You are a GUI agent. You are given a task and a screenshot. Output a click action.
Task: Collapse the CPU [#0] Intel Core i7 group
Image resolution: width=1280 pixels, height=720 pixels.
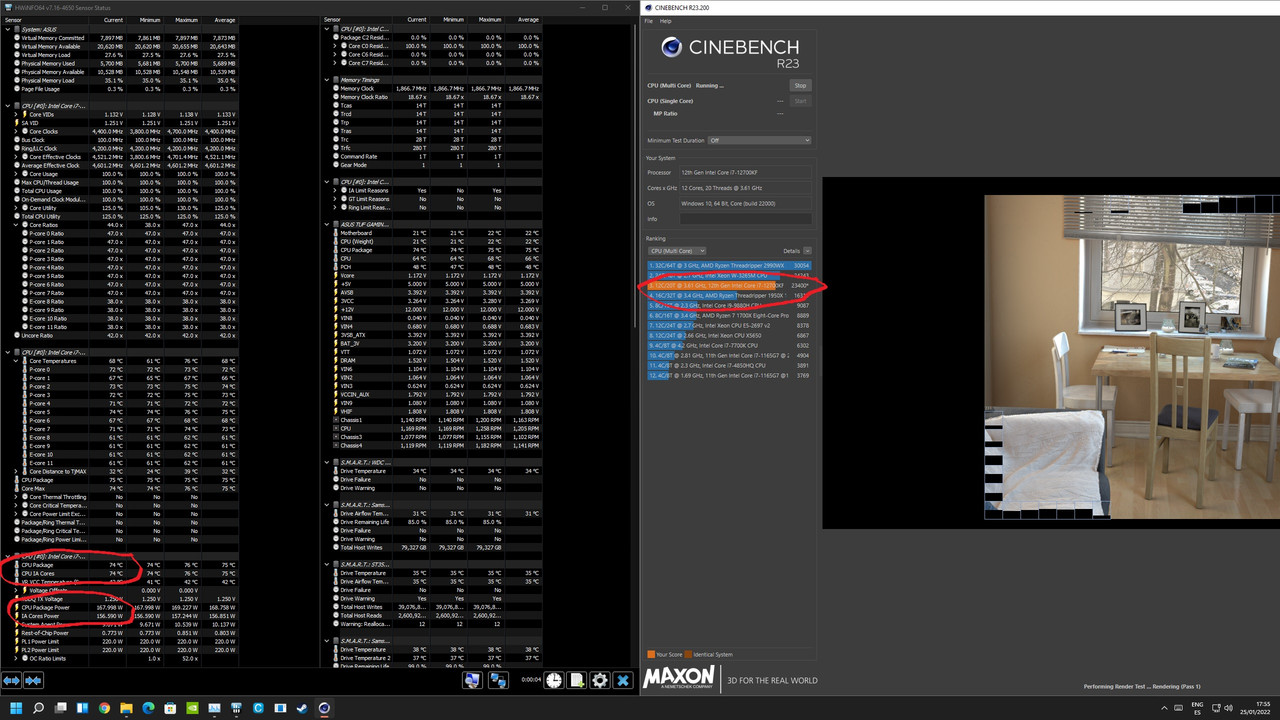(9, 105)
